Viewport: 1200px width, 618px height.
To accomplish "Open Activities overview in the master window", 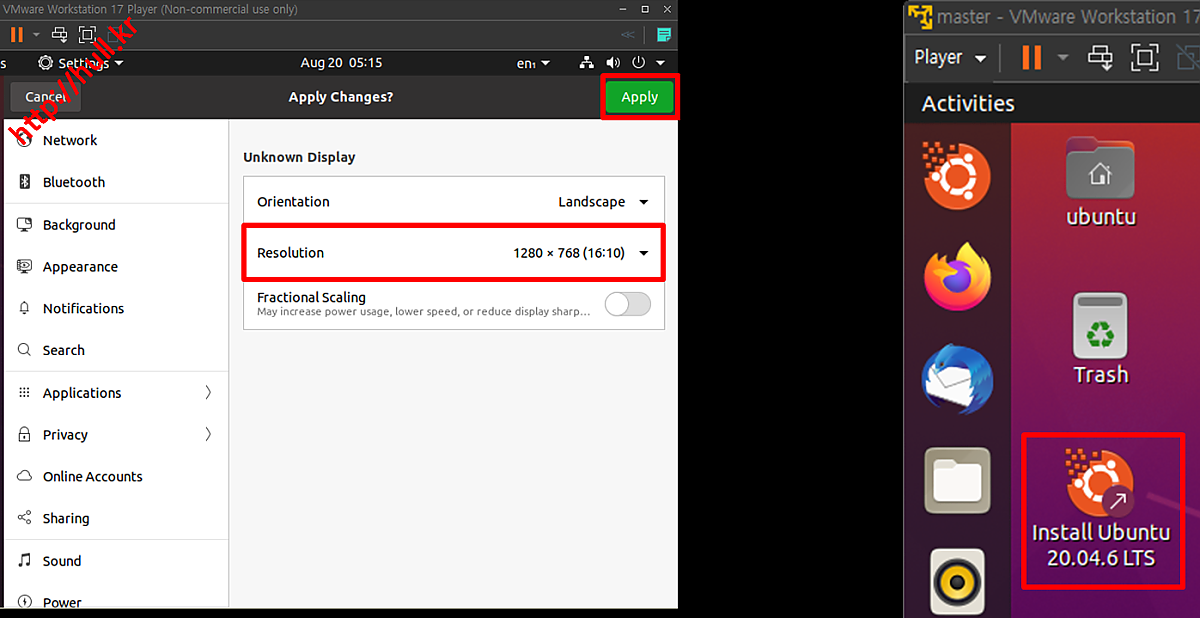I will [x=968, y=104].
